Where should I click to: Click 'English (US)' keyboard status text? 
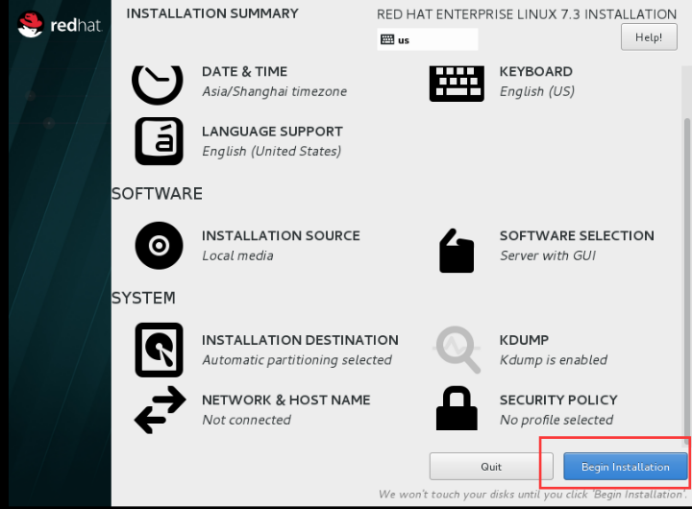click(x=537, y=91)
